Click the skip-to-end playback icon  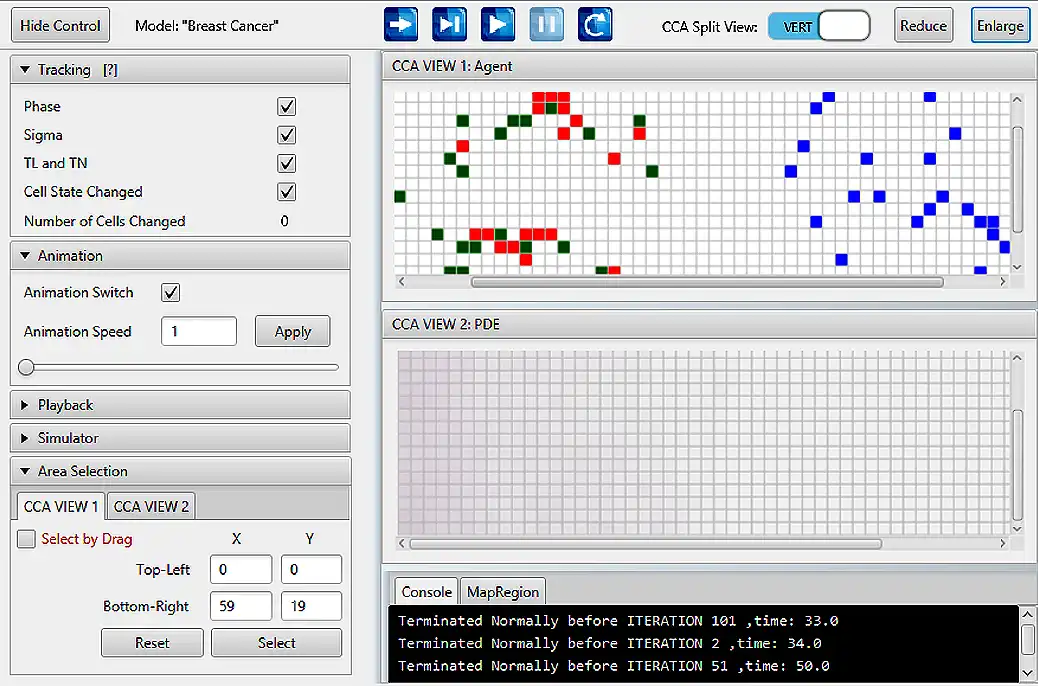click(448, 24)
